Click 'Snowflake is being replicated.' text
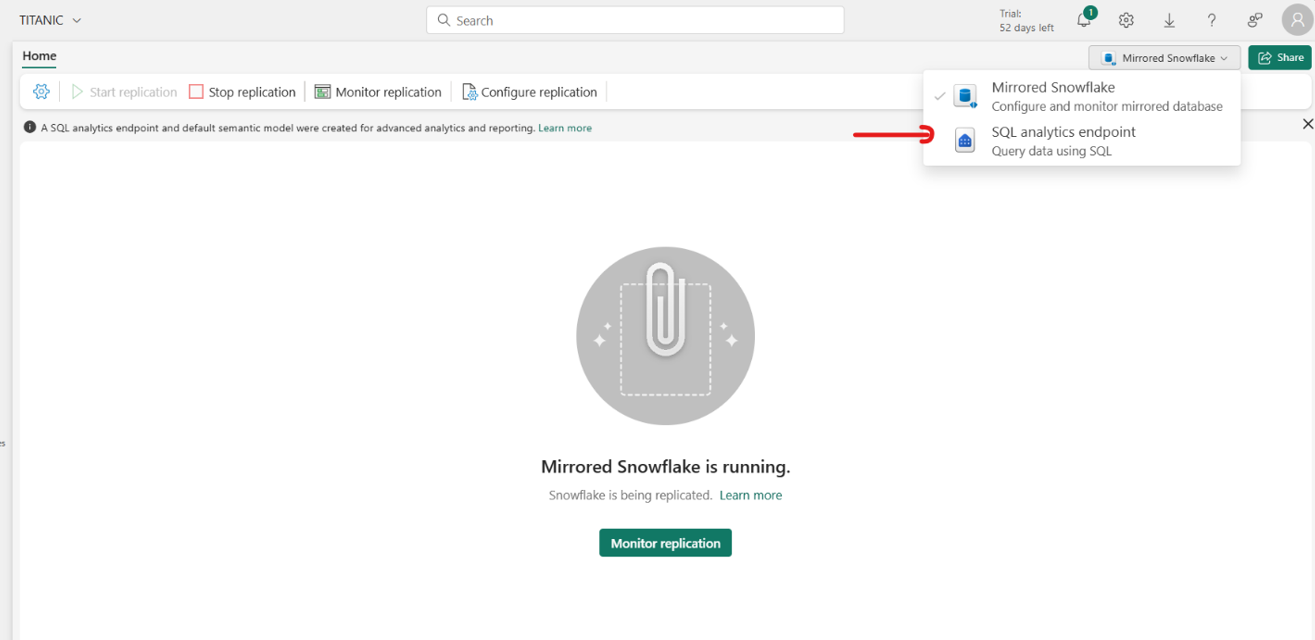Screen dimensions: 1315x640 point(630,495)
